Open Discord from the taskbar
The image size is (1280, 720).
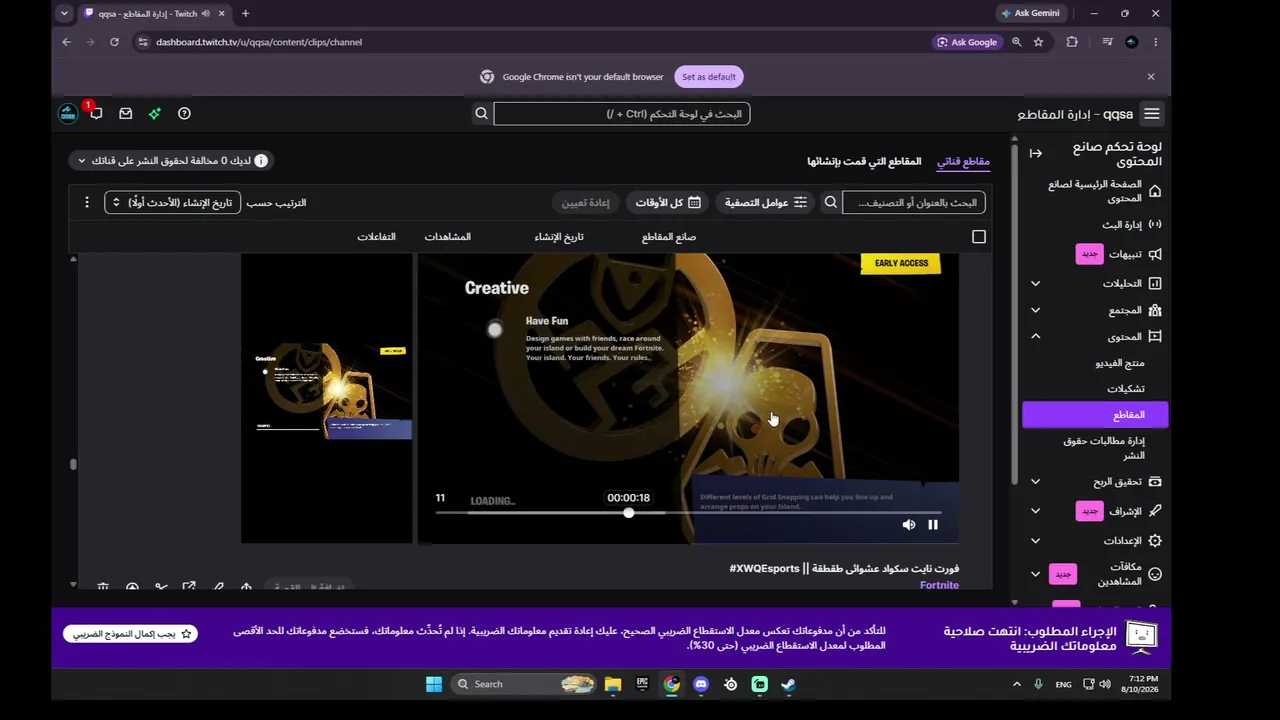coord(701,684)
